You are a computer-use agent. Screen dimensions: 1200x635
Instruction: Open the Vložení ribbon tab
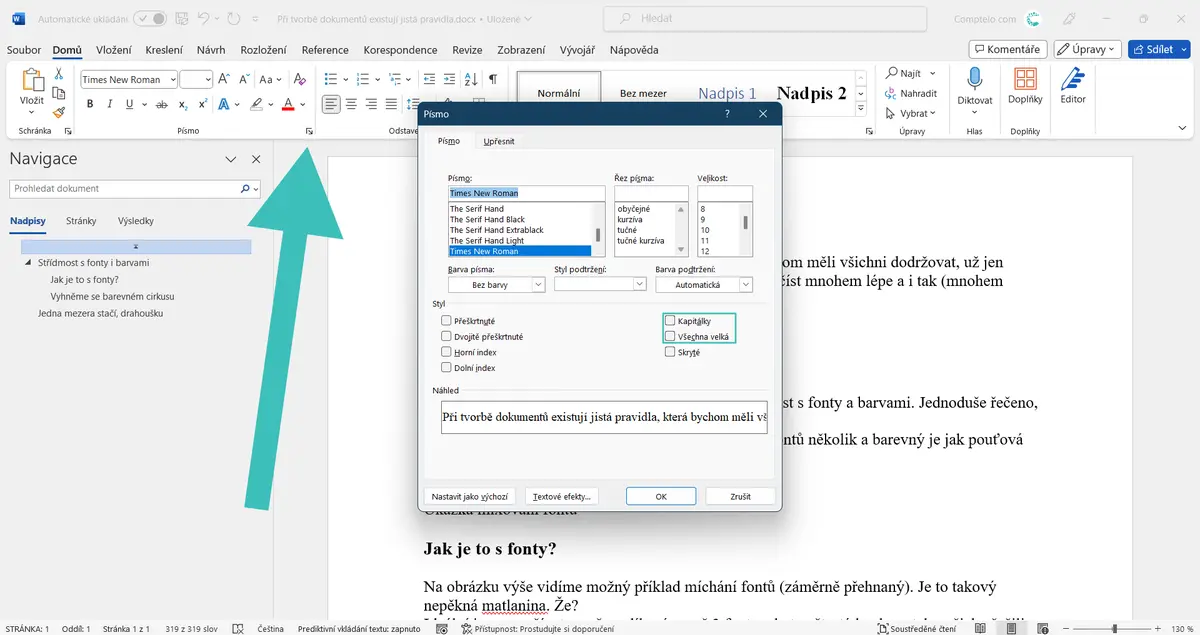pos(114,50)
